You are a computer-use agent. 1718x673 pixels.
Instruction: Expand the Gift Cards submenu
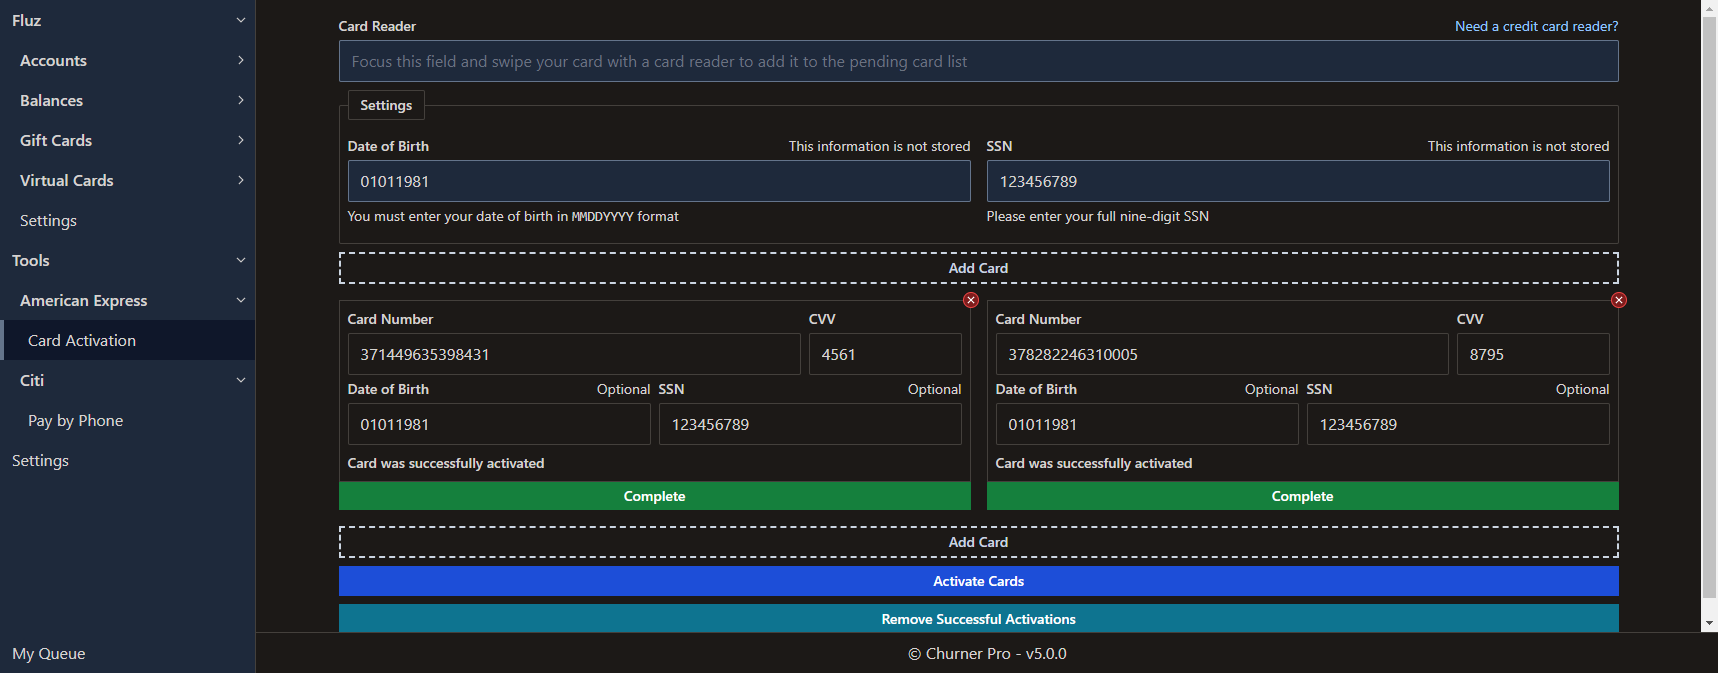240,140
